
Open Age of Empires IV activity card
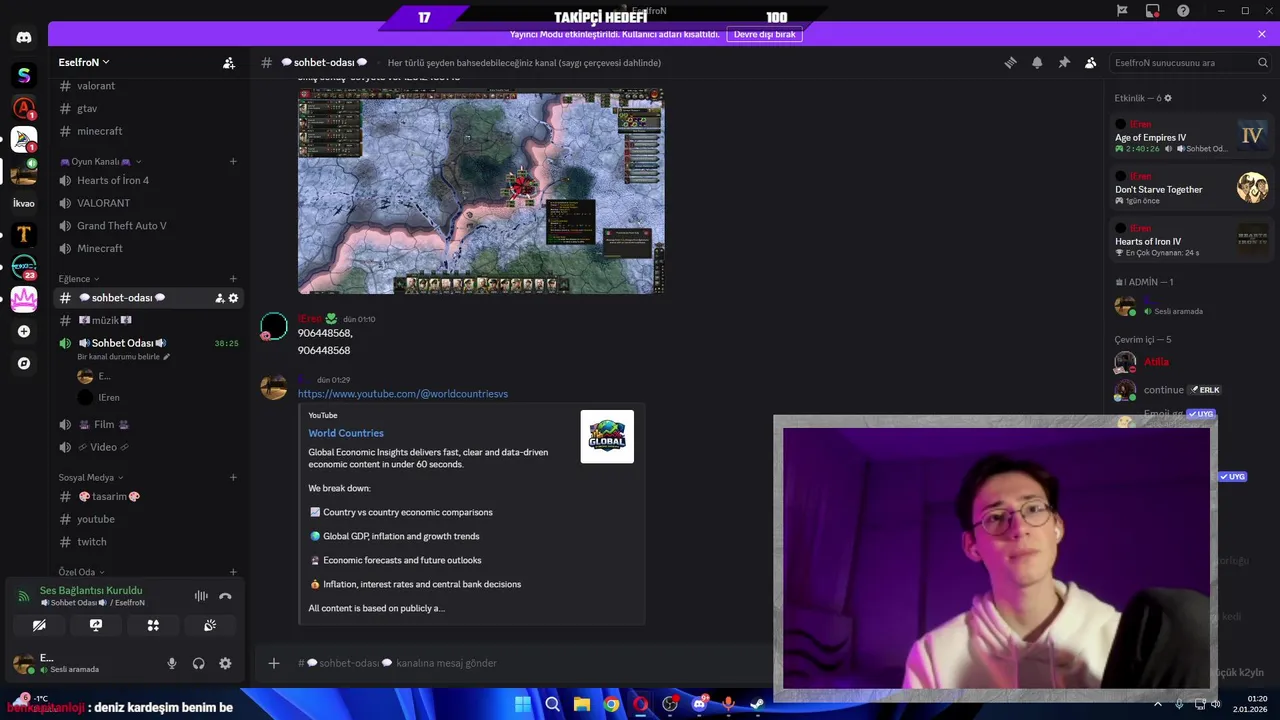point(1191,136)
